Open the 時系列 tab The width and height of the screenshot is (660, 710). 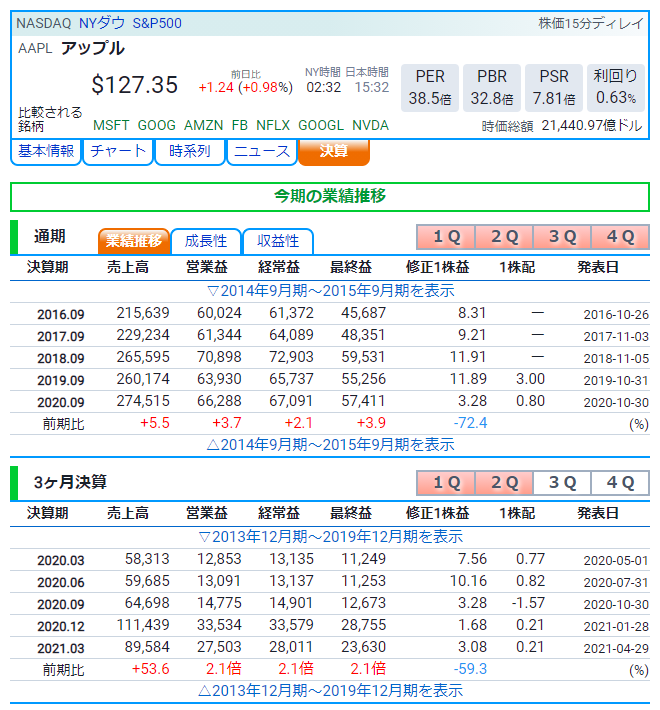[x=189, y=151]
